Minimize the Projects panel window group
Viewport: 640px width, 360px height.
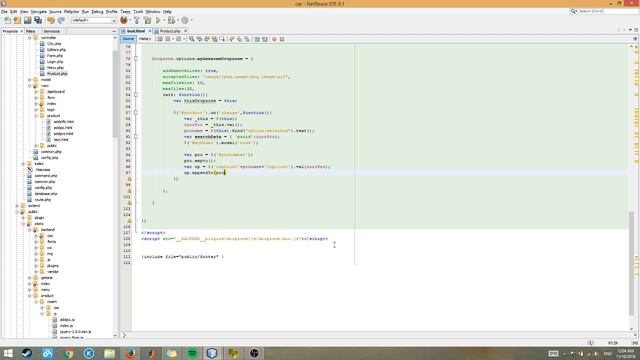pyautogui.click(x=114, y=31)
